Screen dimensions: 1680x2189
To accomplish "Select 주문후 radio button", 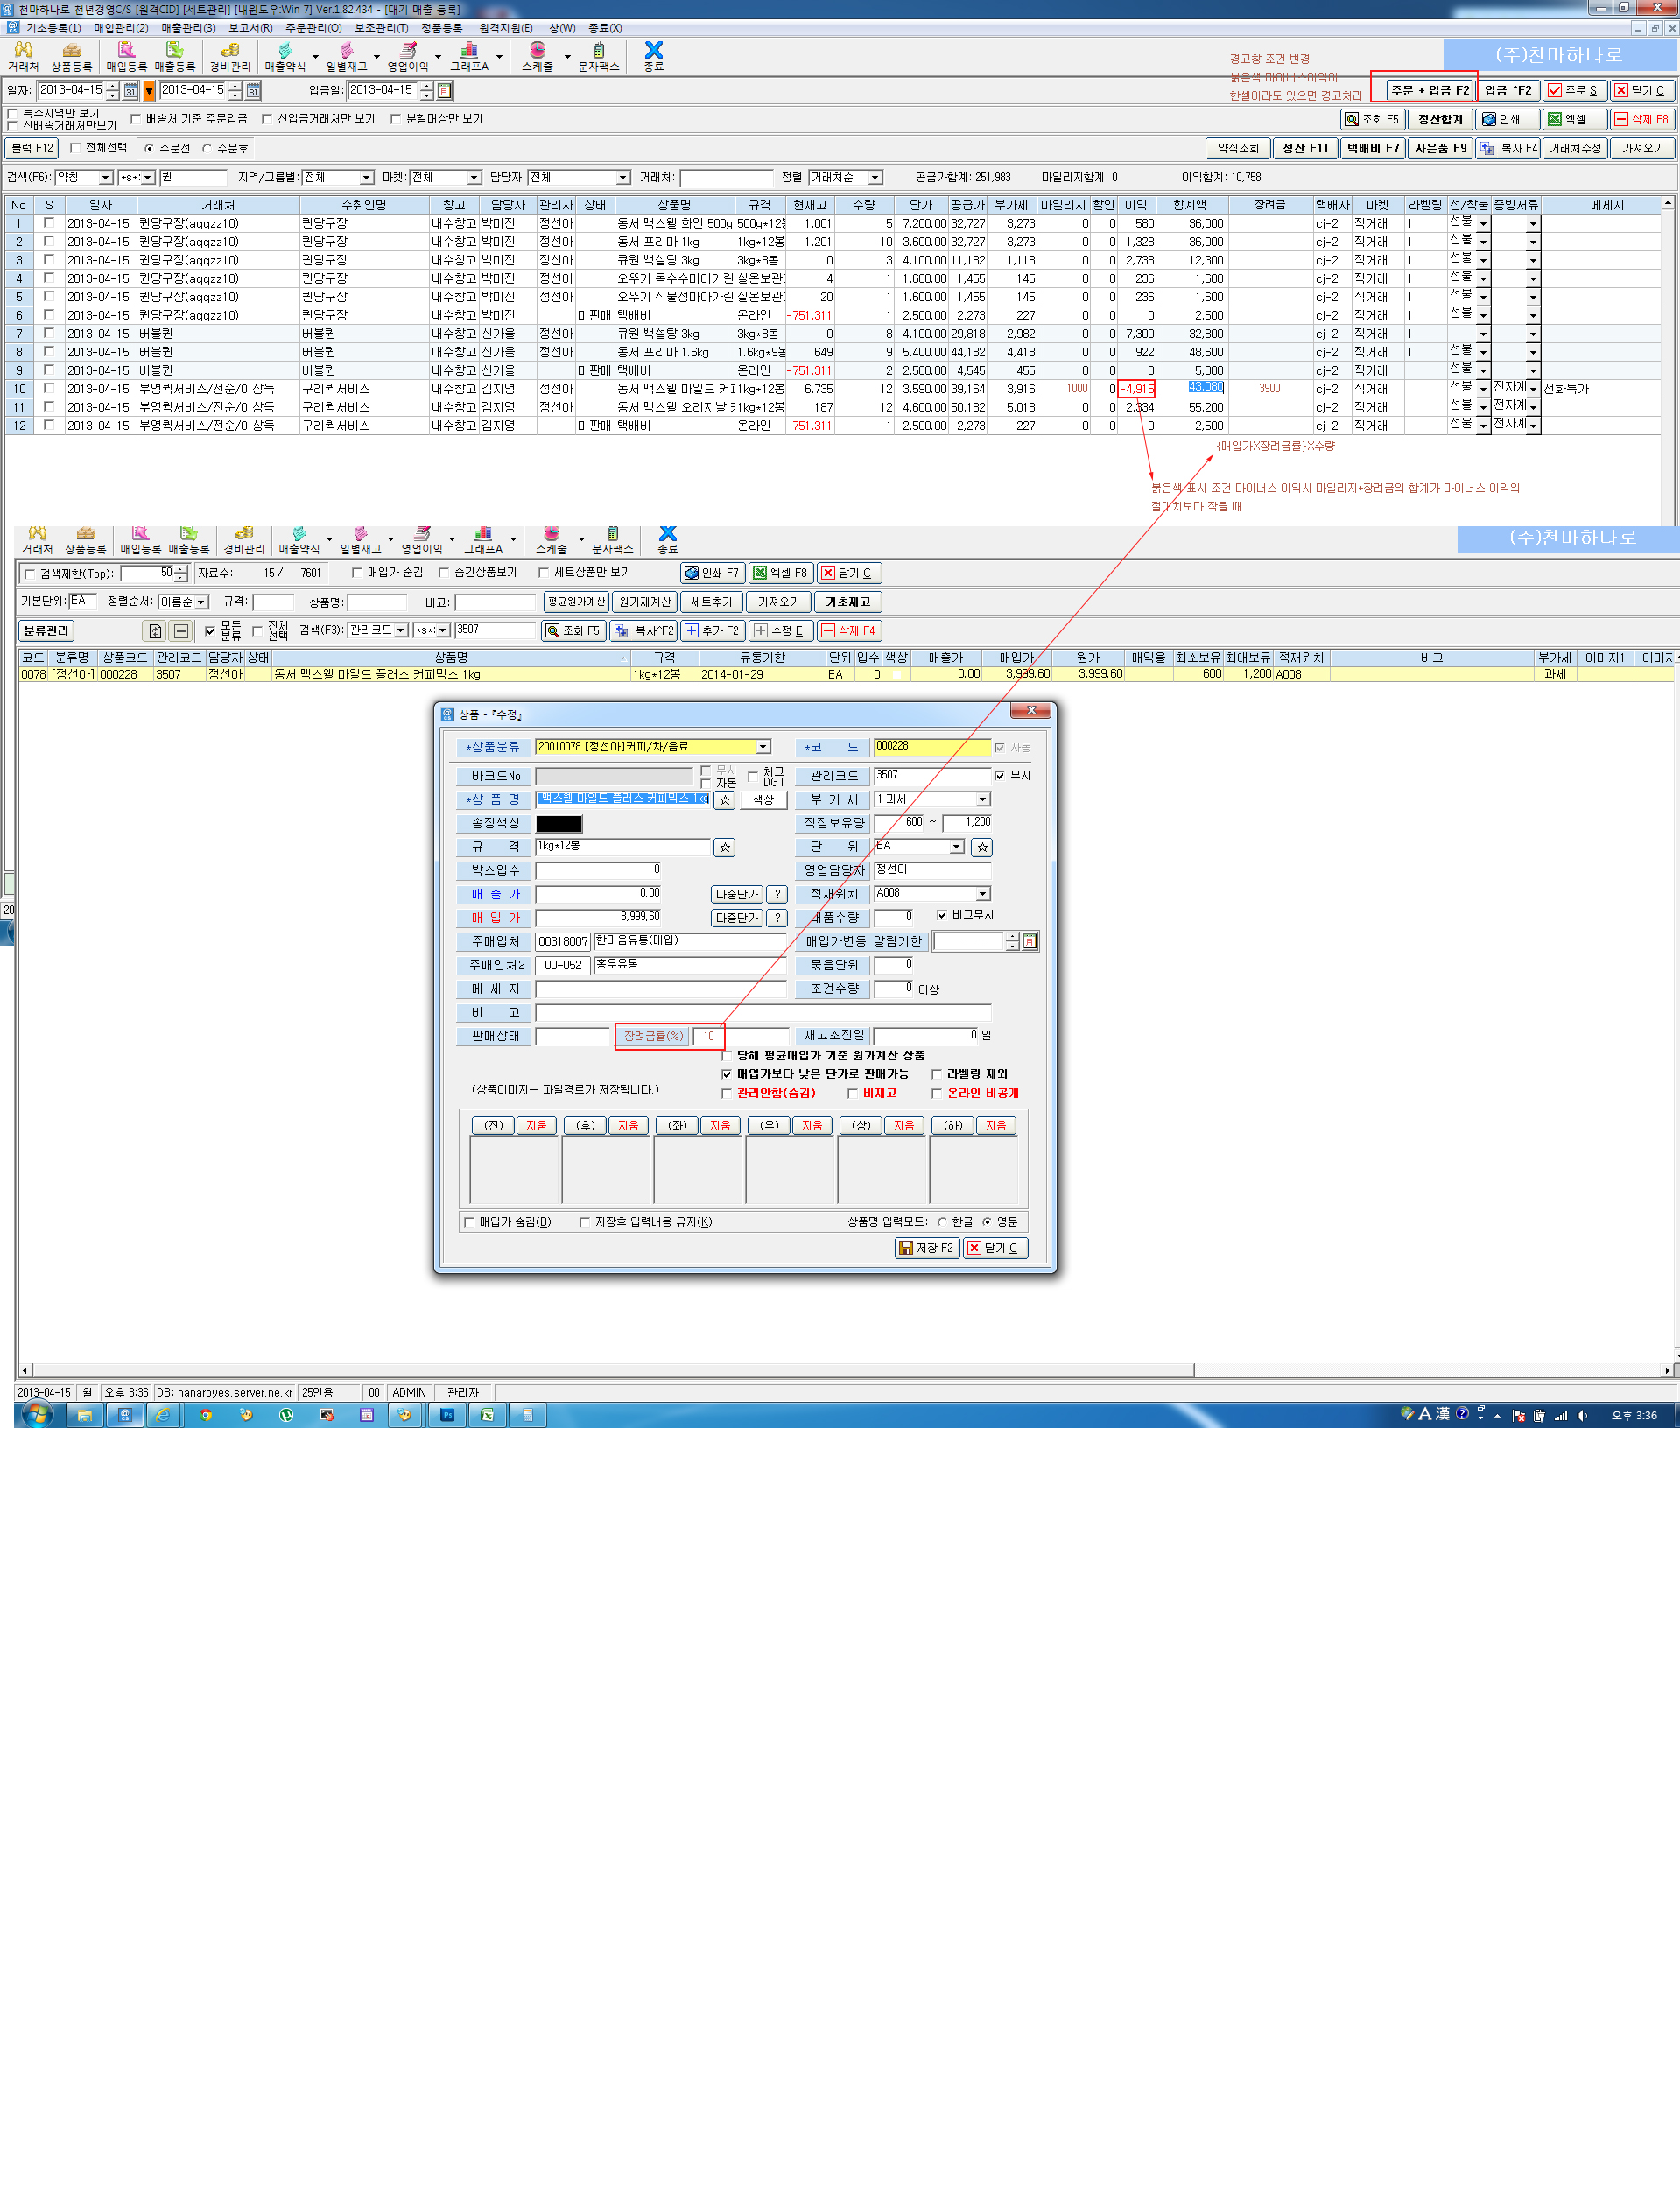I will tap(207, 149).
